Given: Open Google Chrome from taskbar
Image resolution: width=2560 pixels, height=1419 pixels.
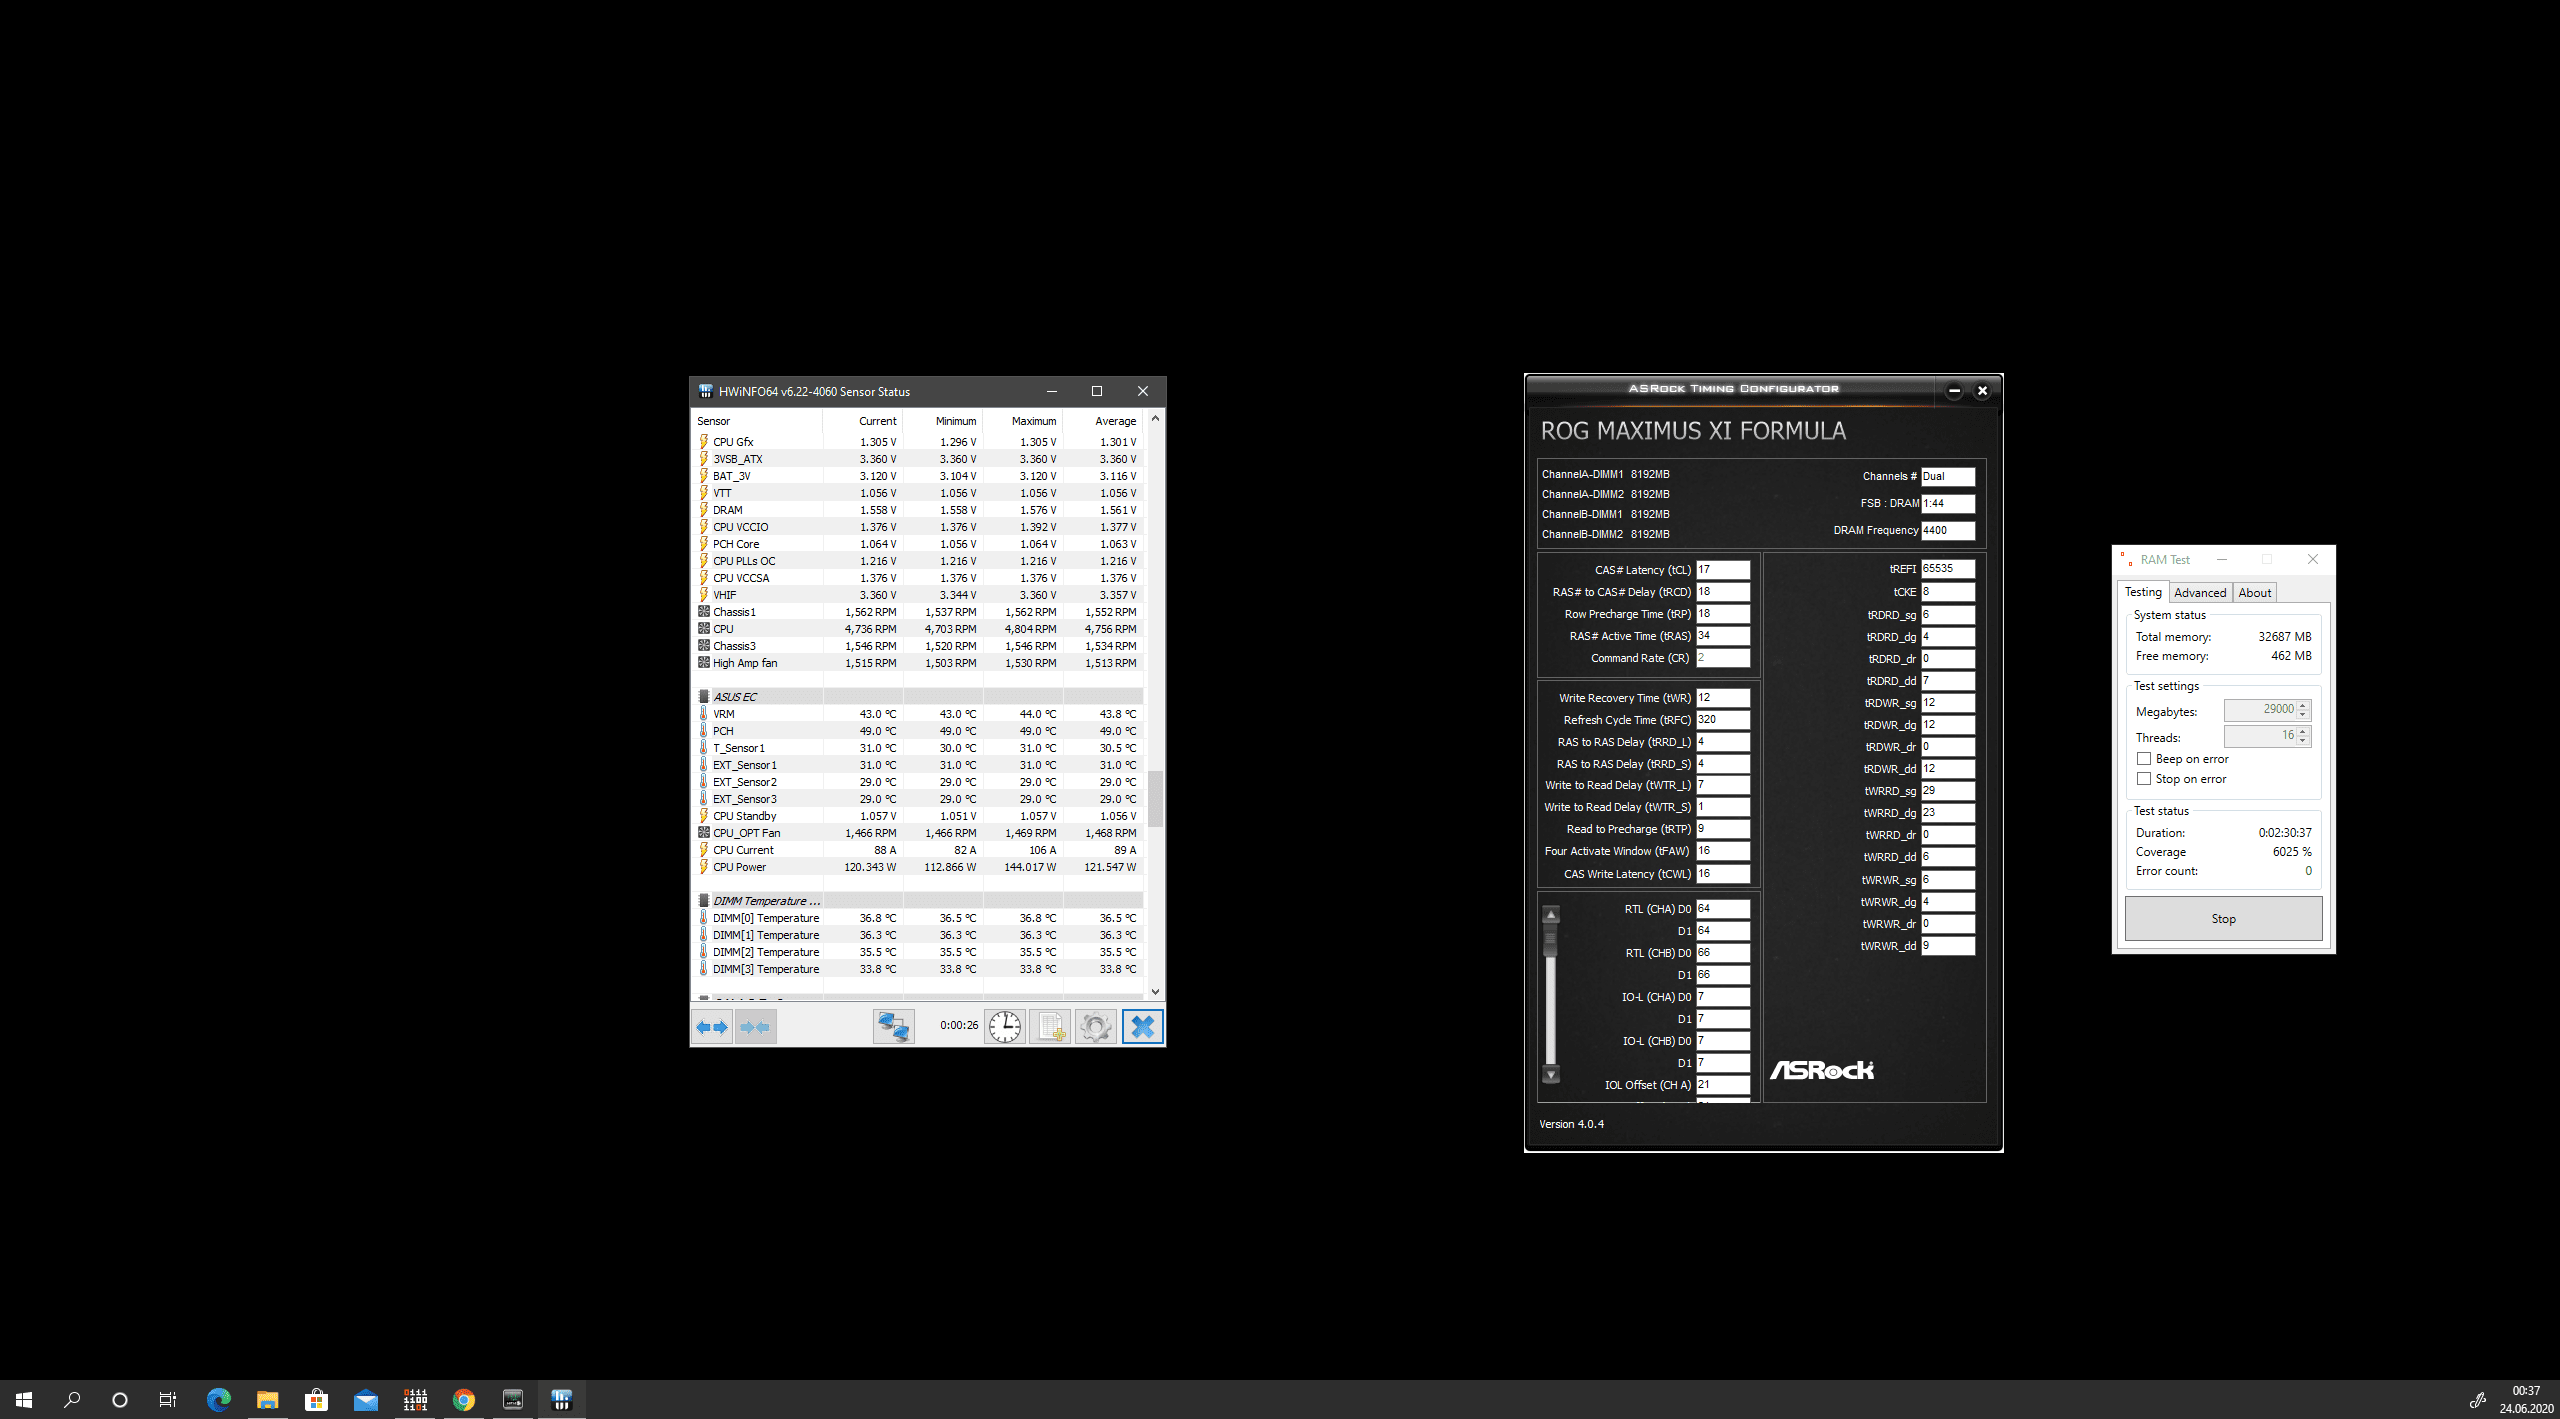Looking at the screenshot, I should pos(463,1400).
